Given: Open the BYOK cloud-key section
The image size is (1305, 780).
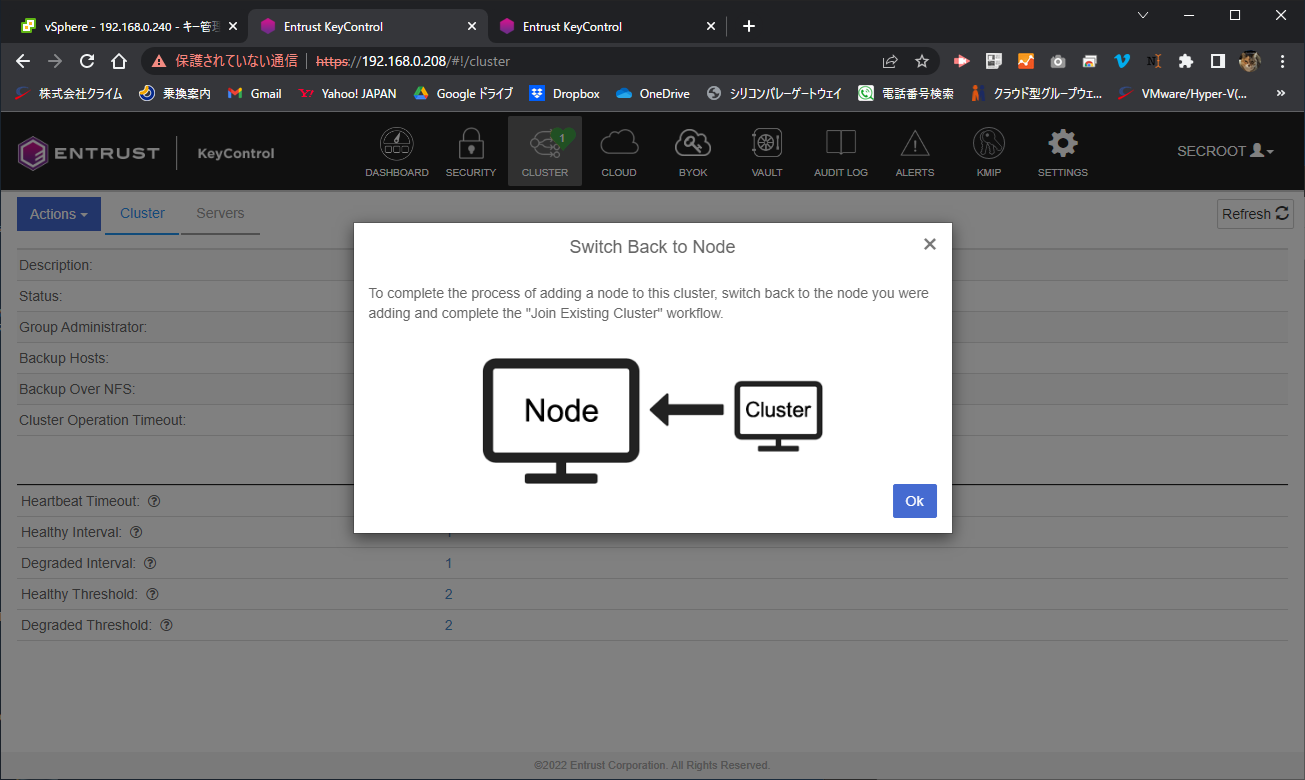Looking at the screenshot, I should pos(692,153).
